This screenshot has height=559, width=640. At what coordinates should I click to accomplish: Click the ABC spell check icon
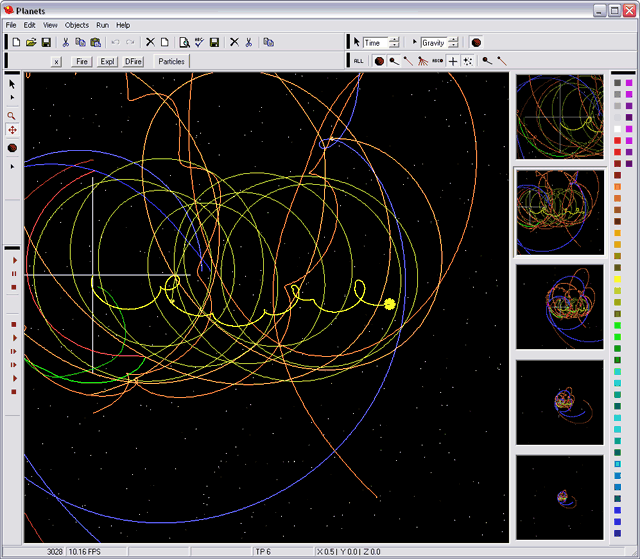click(x=199, y=42)
